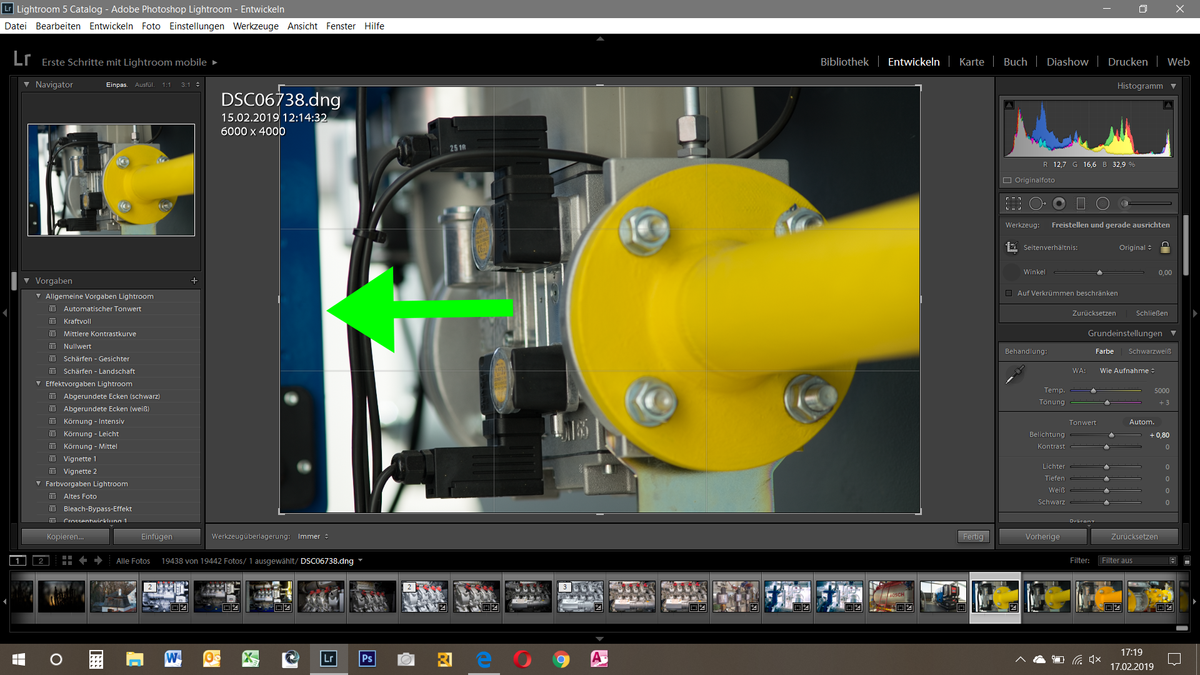The width and height of the screenshot is (1200, 675).
Task: Open the Entwickeln menu in menu bar
Action: pos(111,26)
